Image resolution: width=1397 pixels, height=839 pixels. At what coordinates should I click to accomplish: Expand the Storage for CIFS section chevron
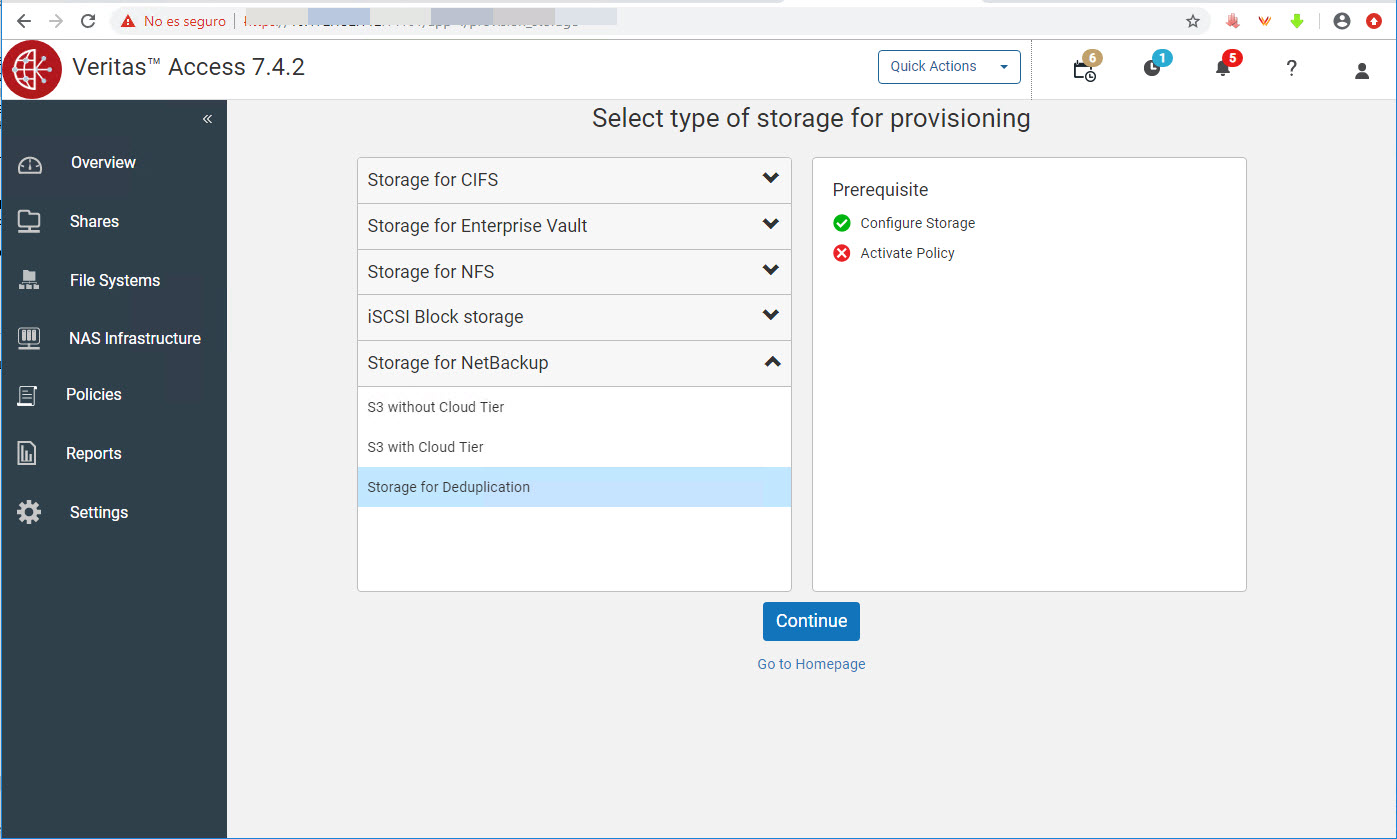(770, 178)
